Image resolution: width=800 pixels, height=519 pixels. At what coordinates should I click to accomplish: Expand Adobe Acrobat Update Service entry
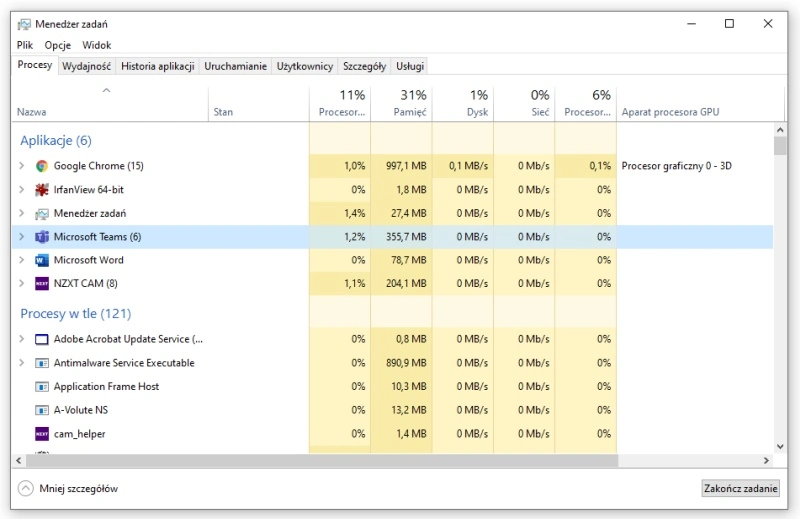click(21, 340)
